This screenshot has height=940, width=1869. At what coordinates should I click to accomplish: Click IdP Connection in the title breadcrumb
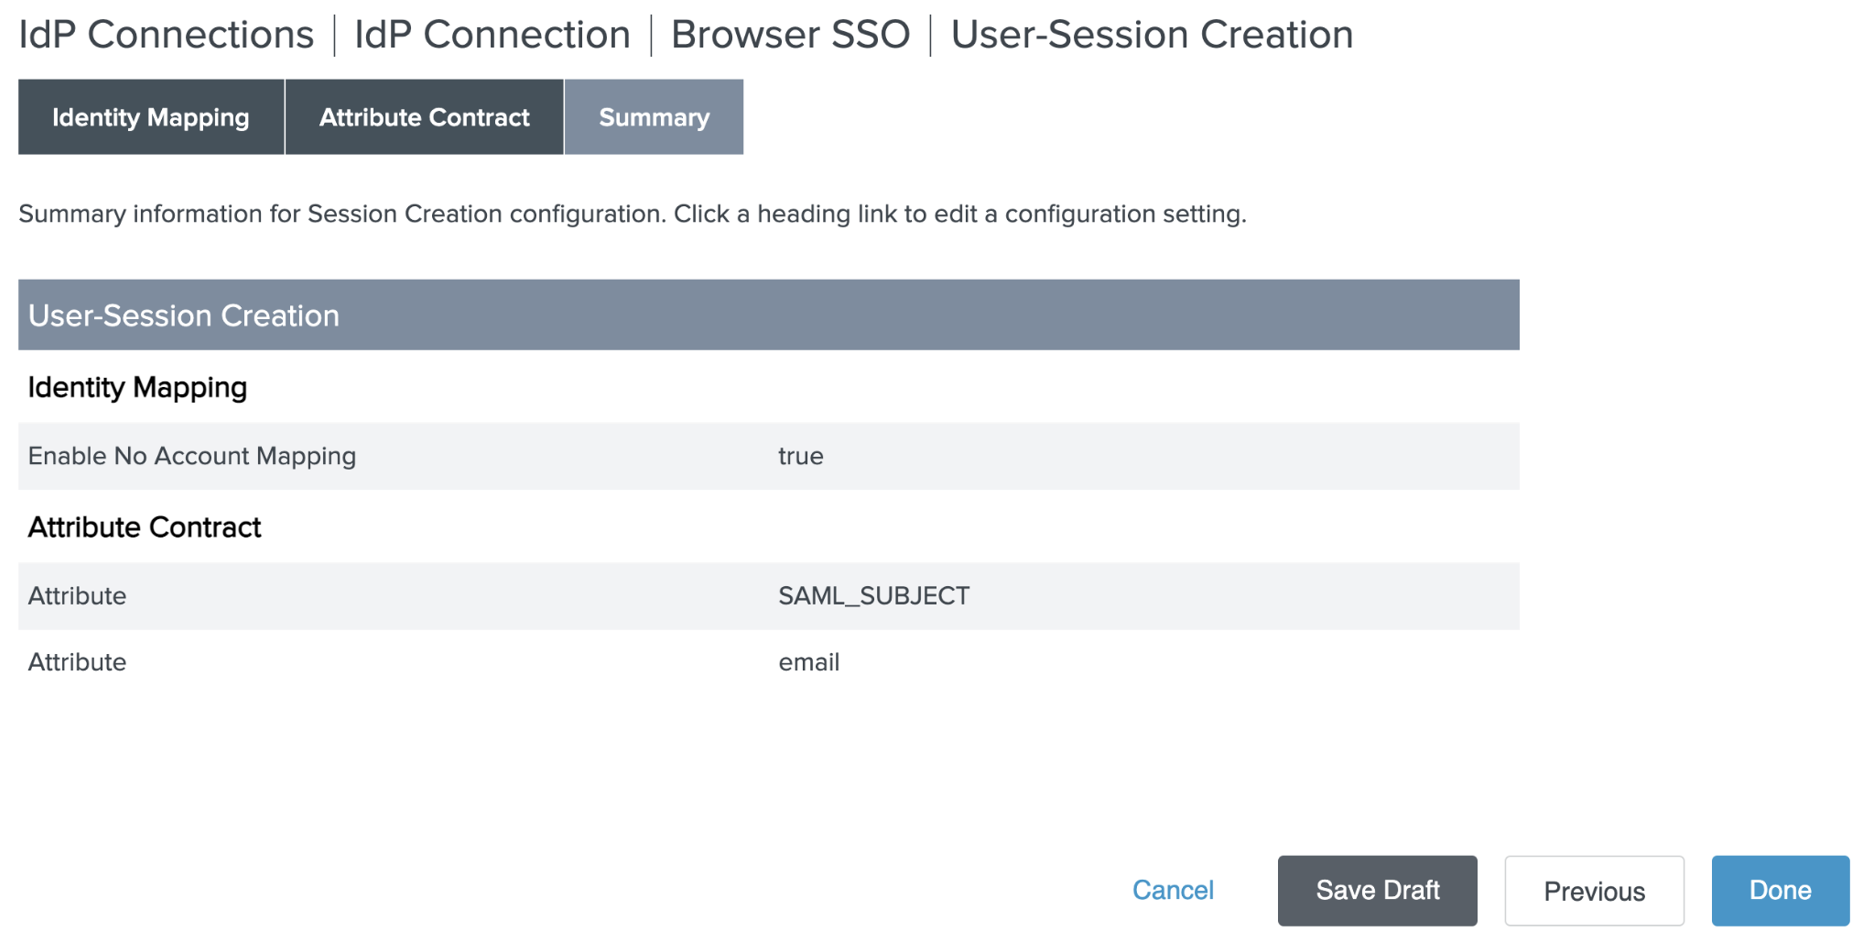tap(492, 35)
